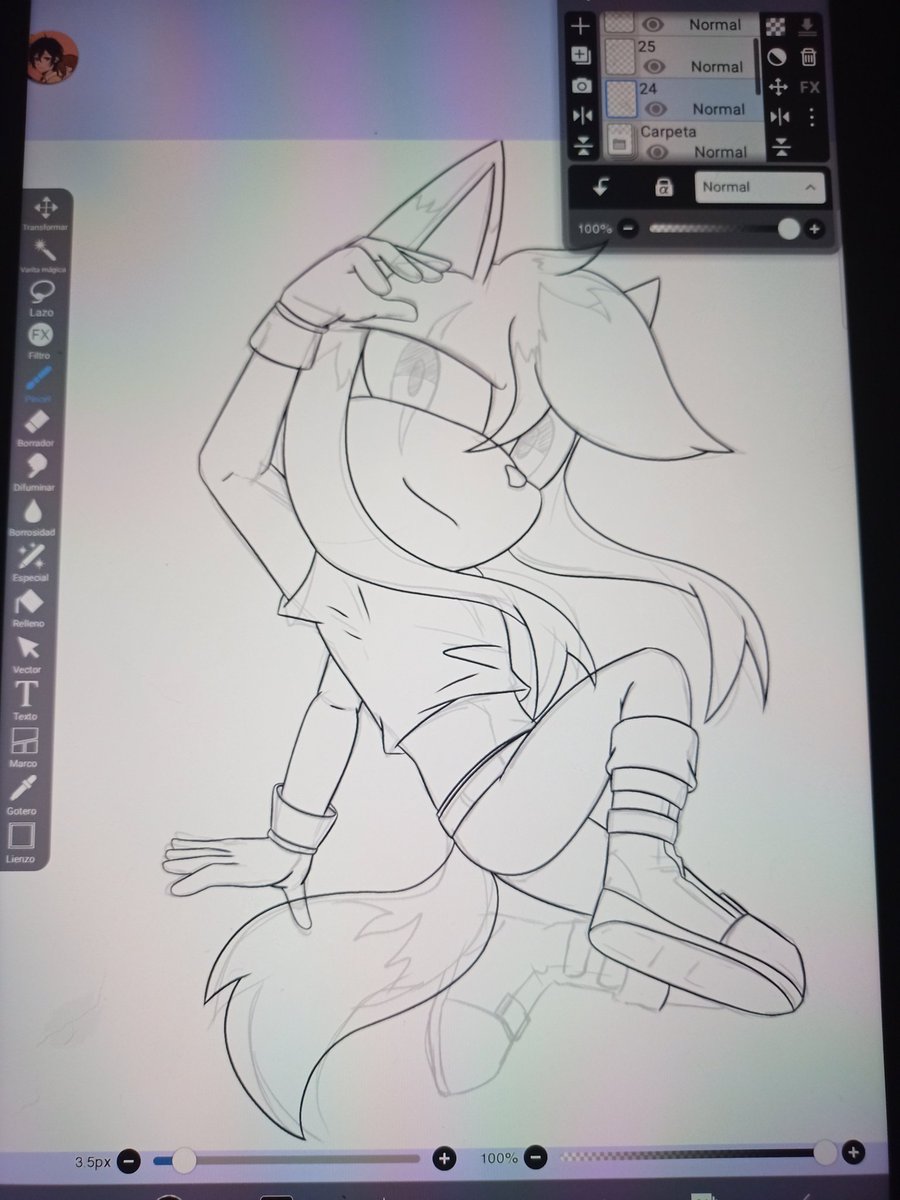Image resolution: width=900 pixels, height=1200 pixels.
Task: Select layer 24 thumbnail
Action: pyautogui.click(x=621, y=100)
